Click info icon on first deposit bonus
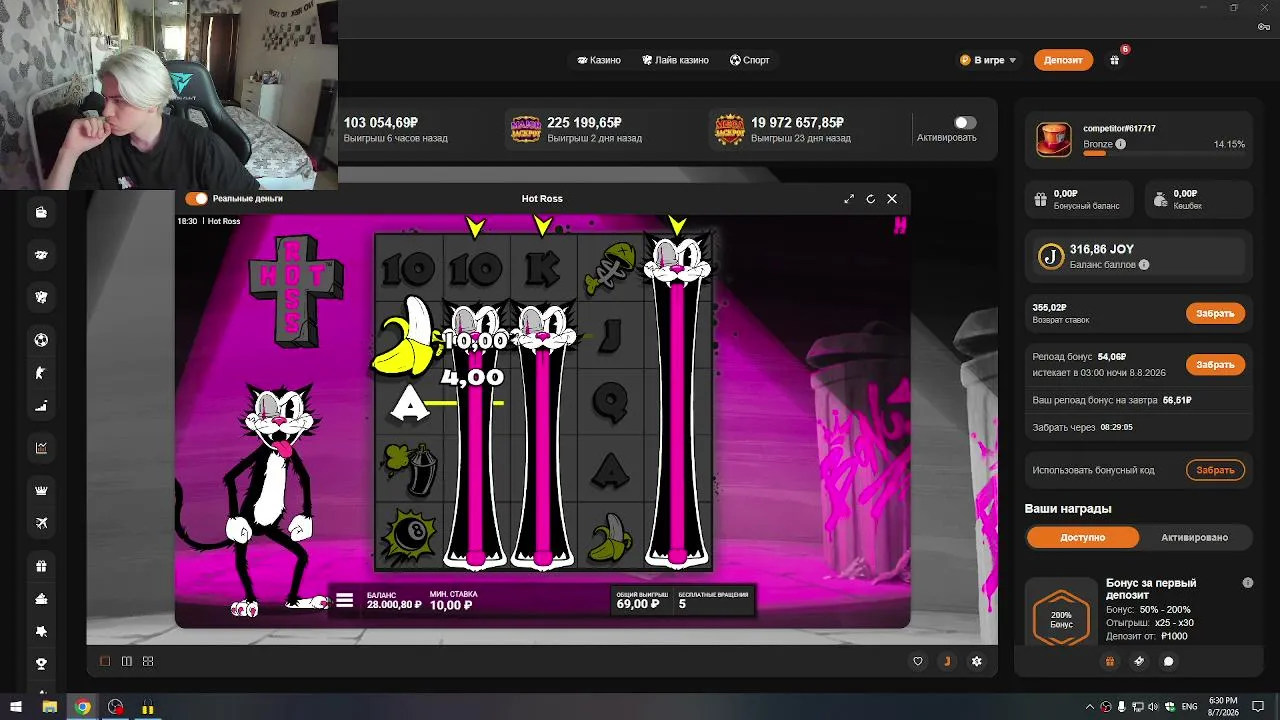This screenshot has width=1280, height=720. [1248, 582]
